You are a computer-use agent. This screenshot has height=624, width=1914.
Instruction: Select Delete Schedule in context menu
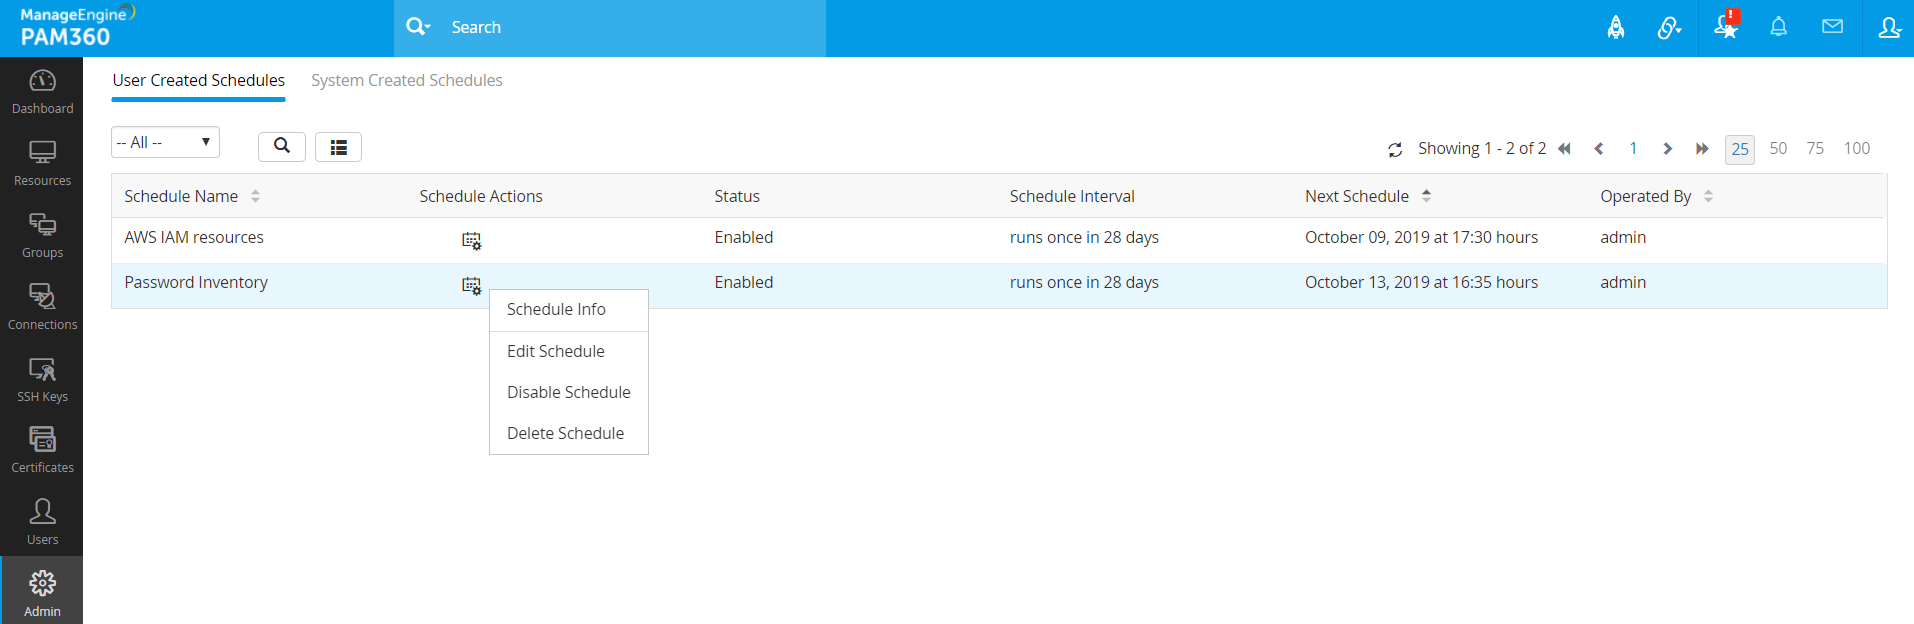tap(565, 433)
